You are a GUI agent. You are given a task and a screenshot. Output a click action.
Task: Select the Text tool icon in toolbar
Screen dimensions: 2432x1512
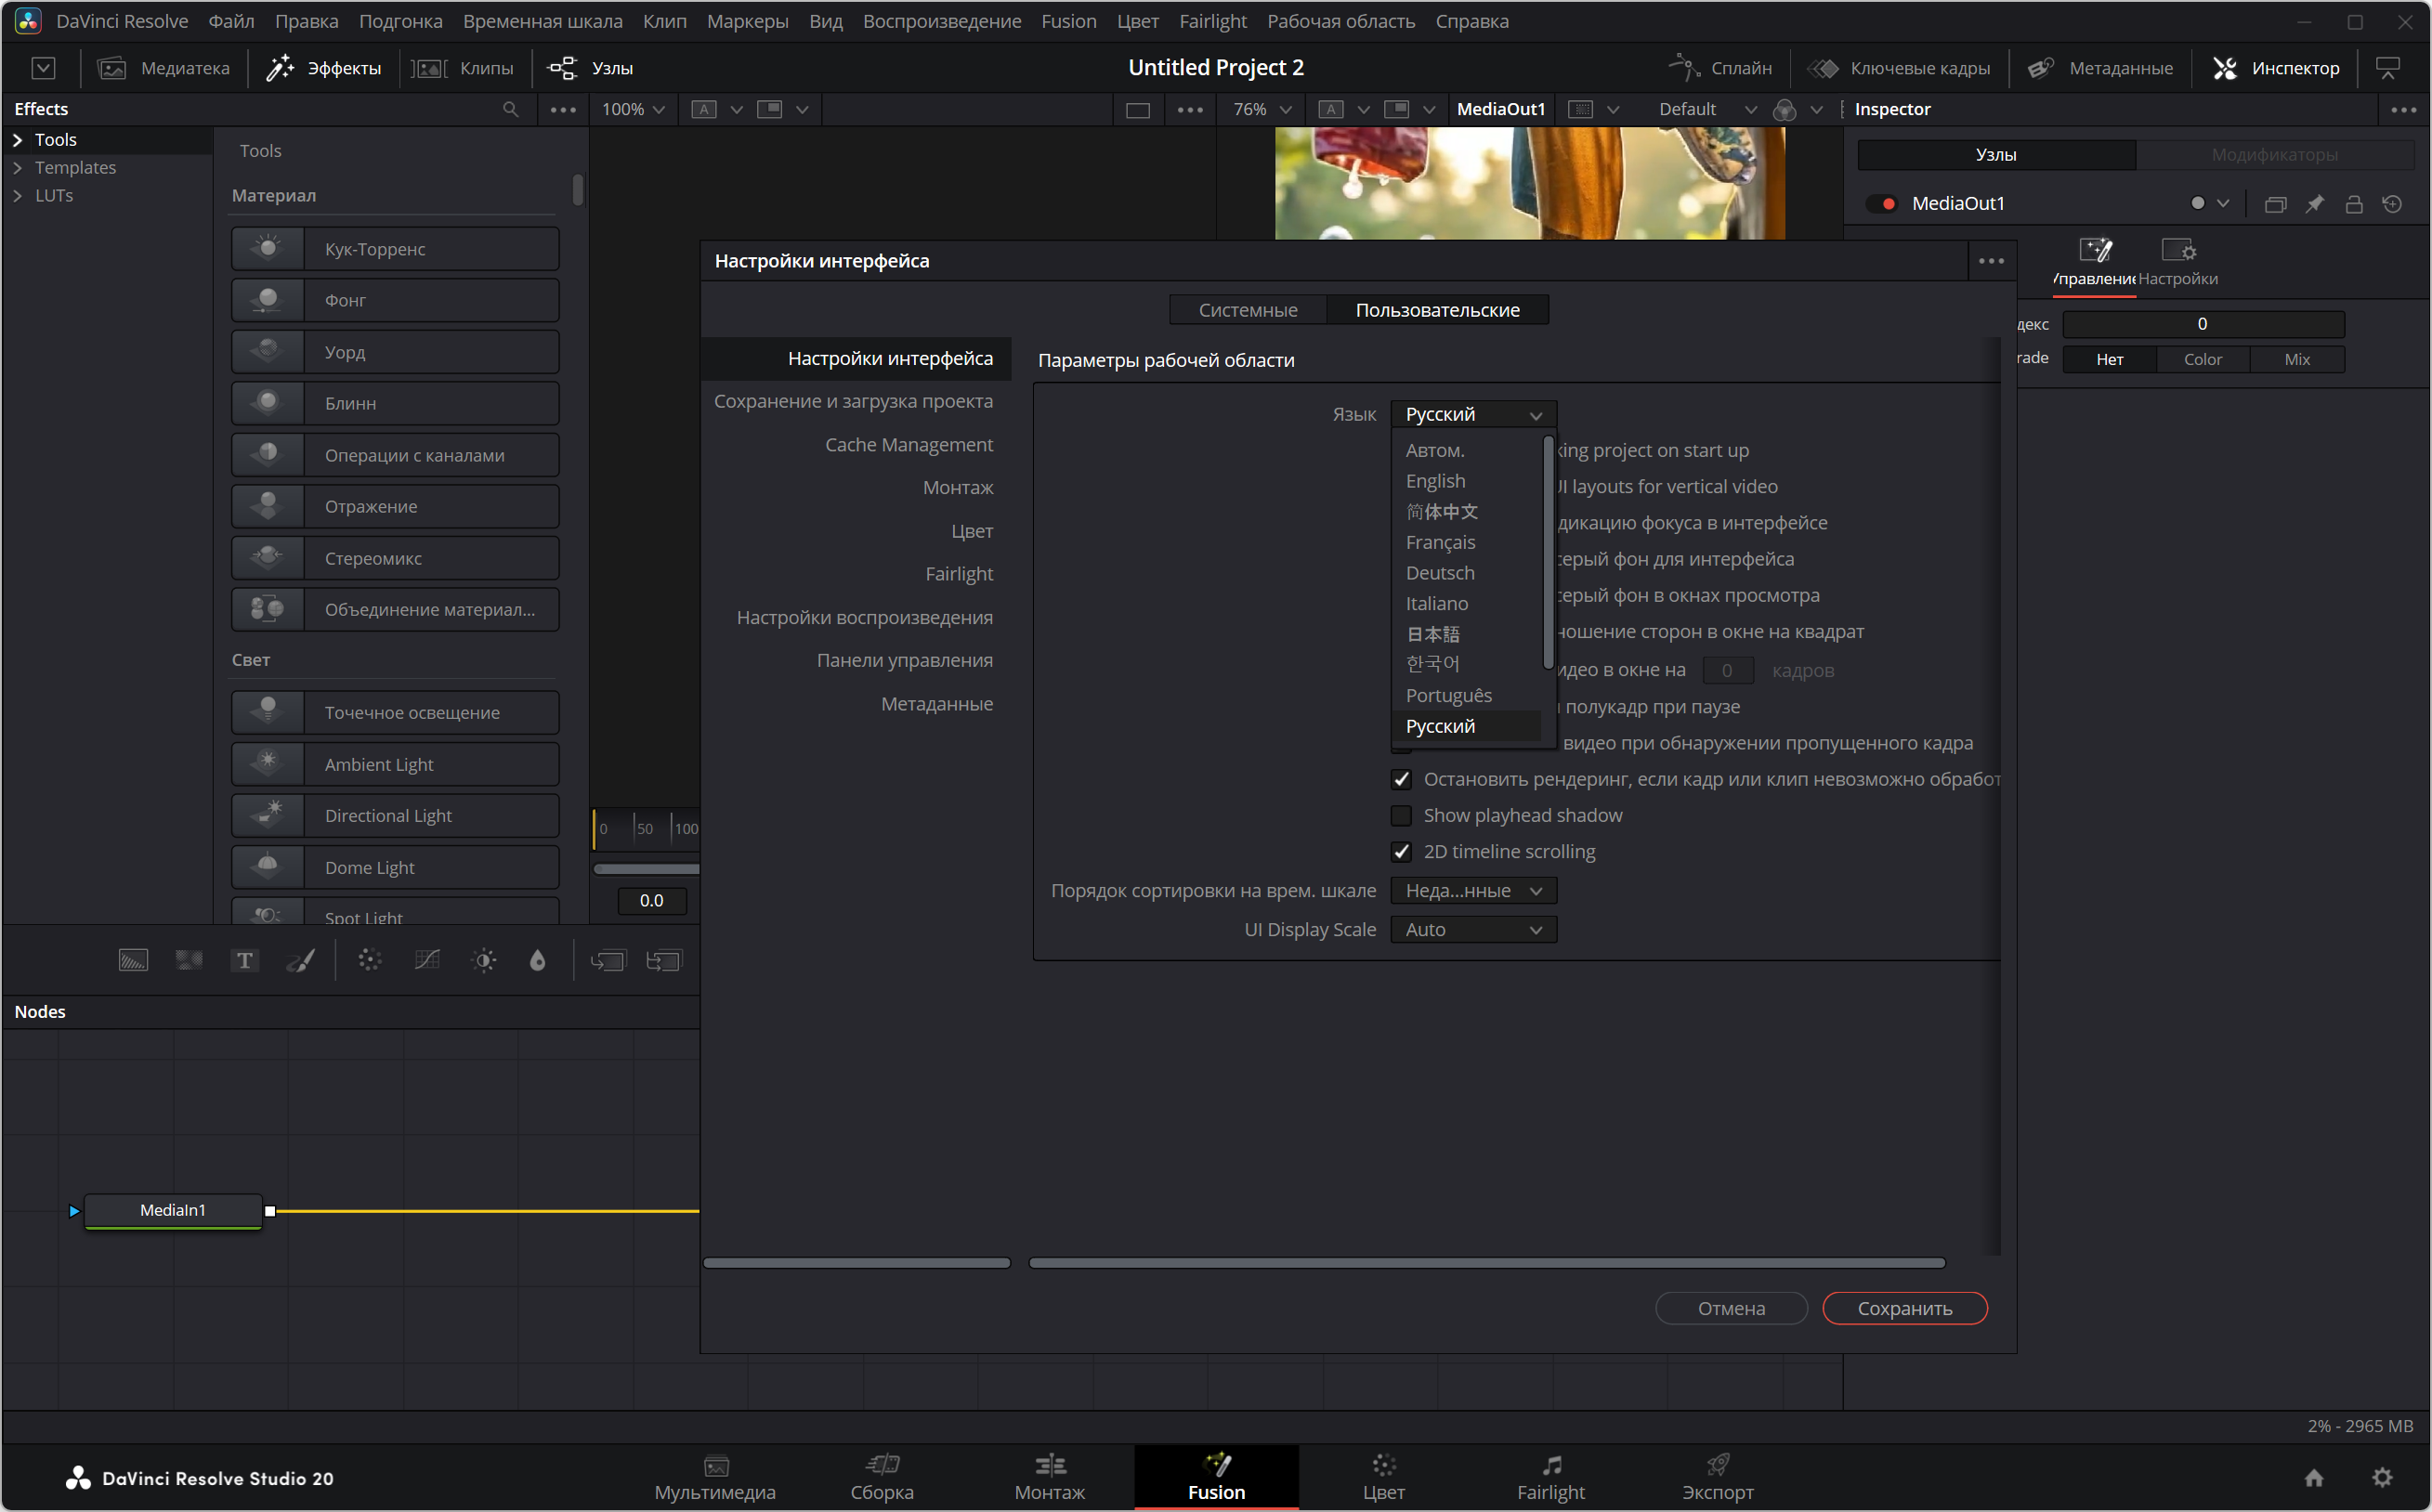(x=244, y=961)
